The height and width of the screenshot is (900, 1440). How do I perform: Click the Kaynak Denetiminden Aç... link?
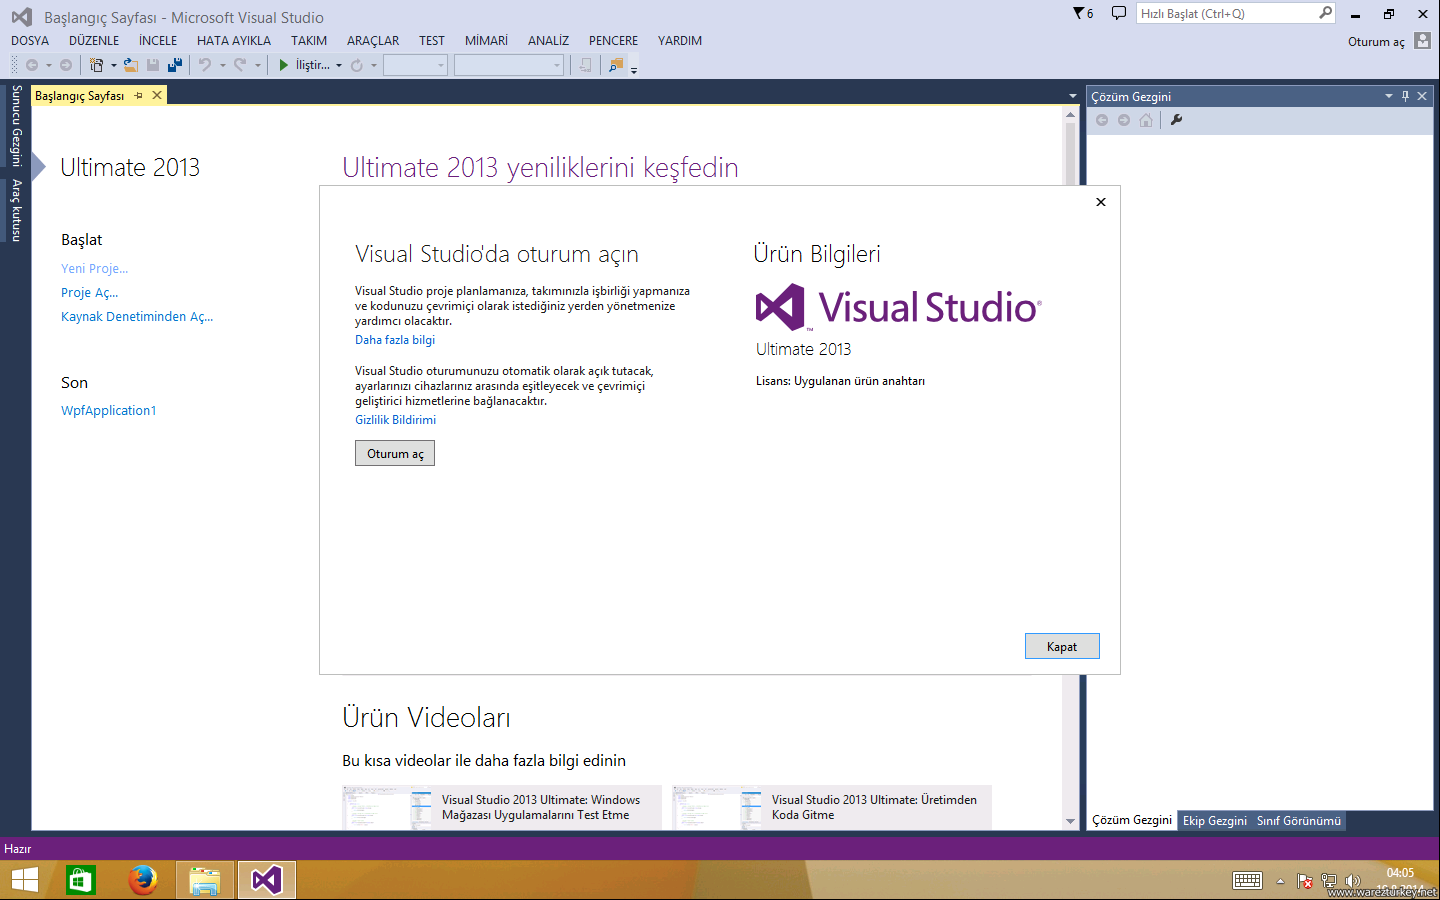coord(137,317)
